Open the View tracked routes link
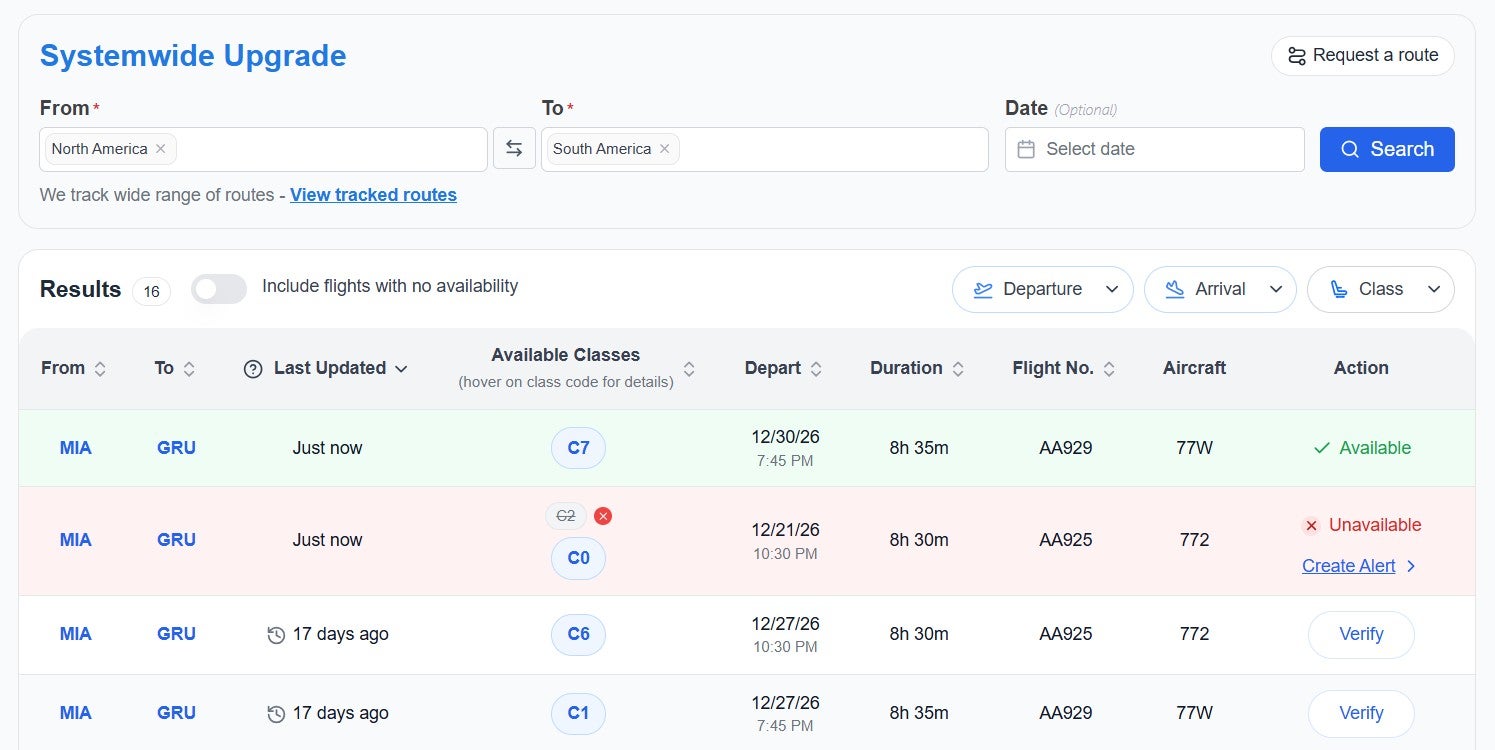 tap(373, 194)
